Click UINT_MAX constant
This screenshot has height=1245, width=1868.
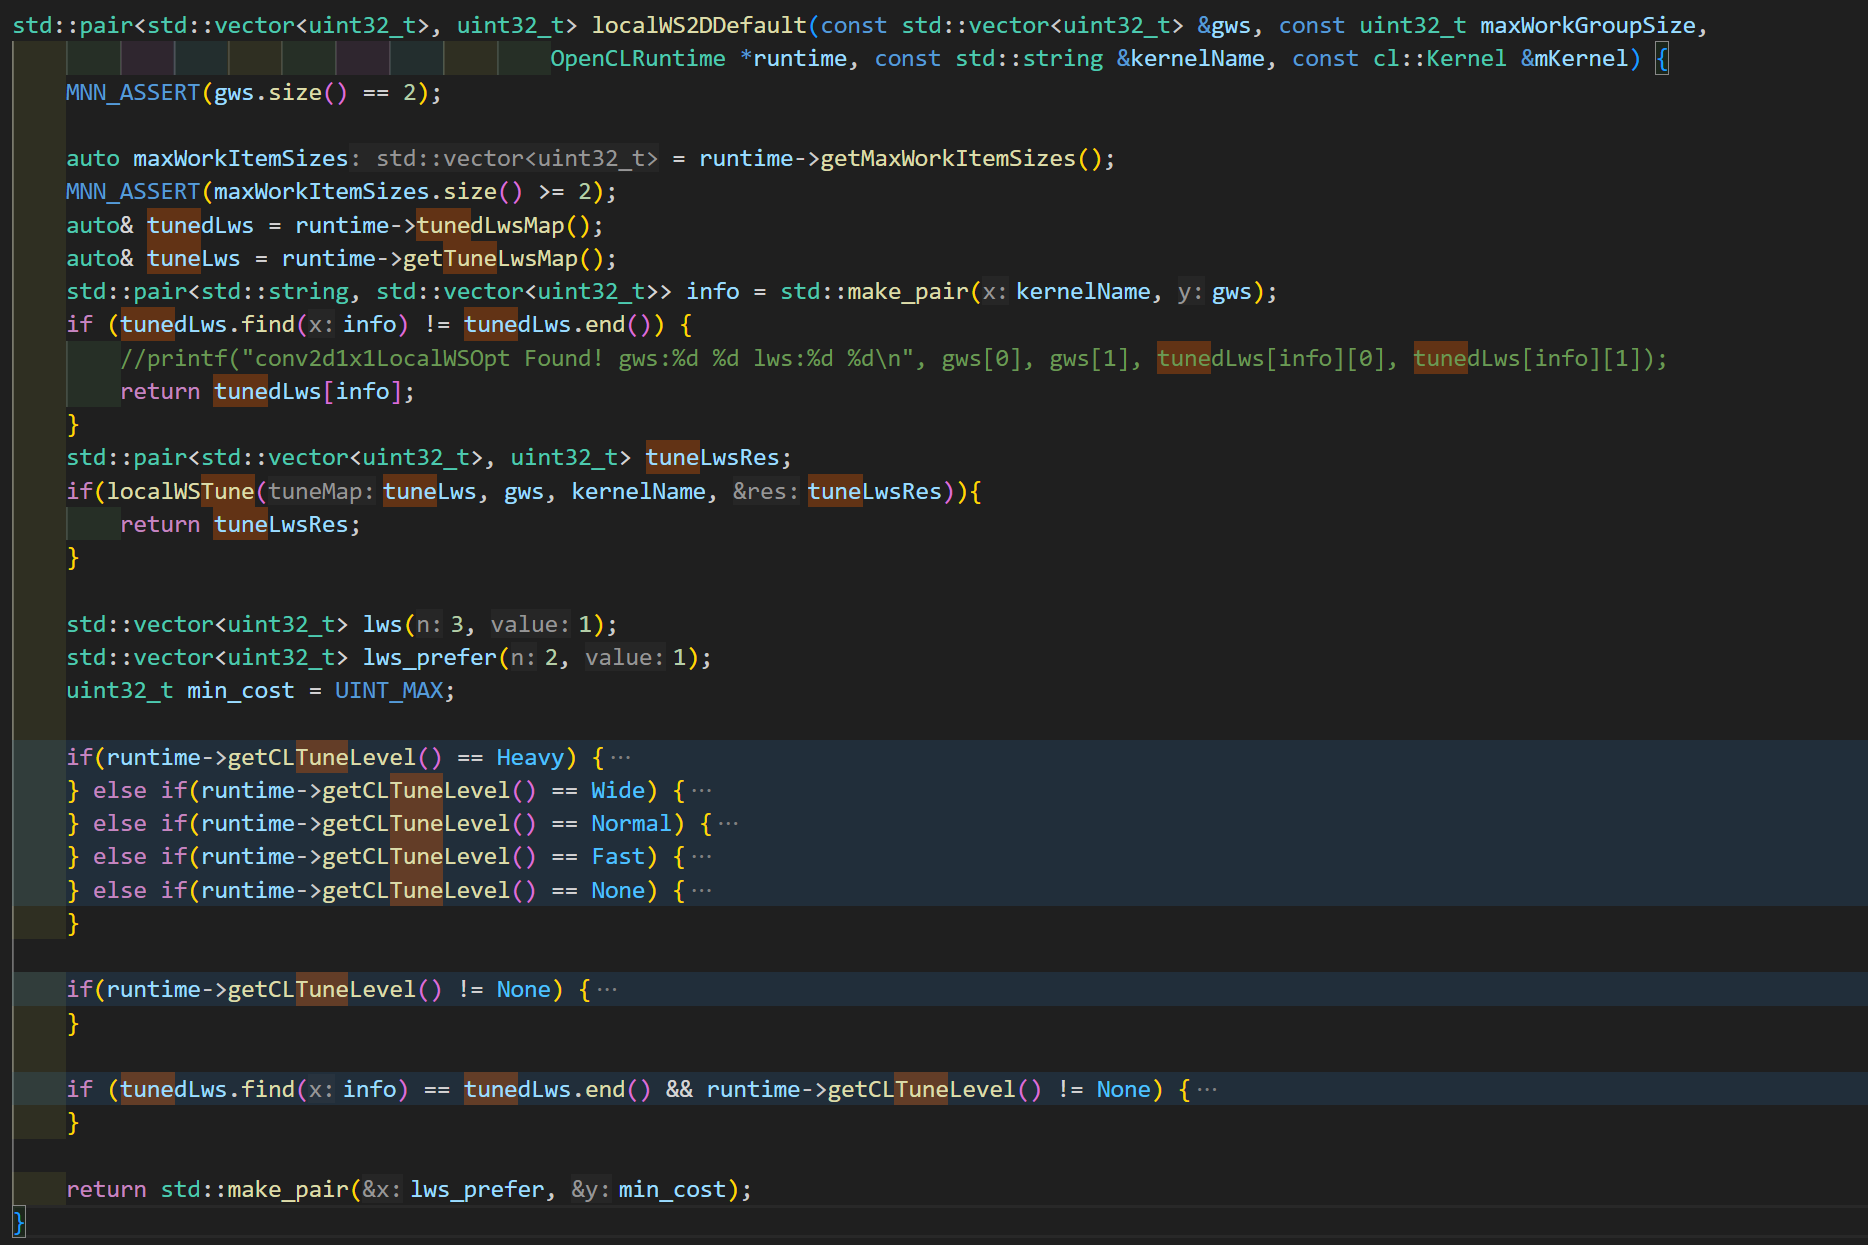point(388,690)
